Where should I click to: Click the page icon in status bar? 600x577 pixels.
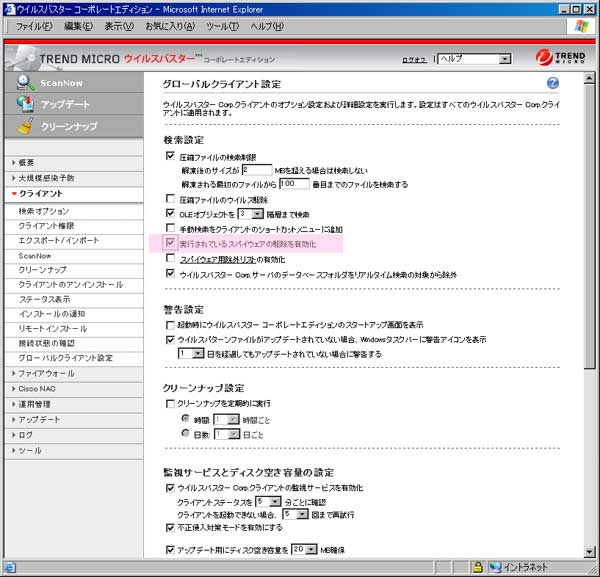(10, 567)
